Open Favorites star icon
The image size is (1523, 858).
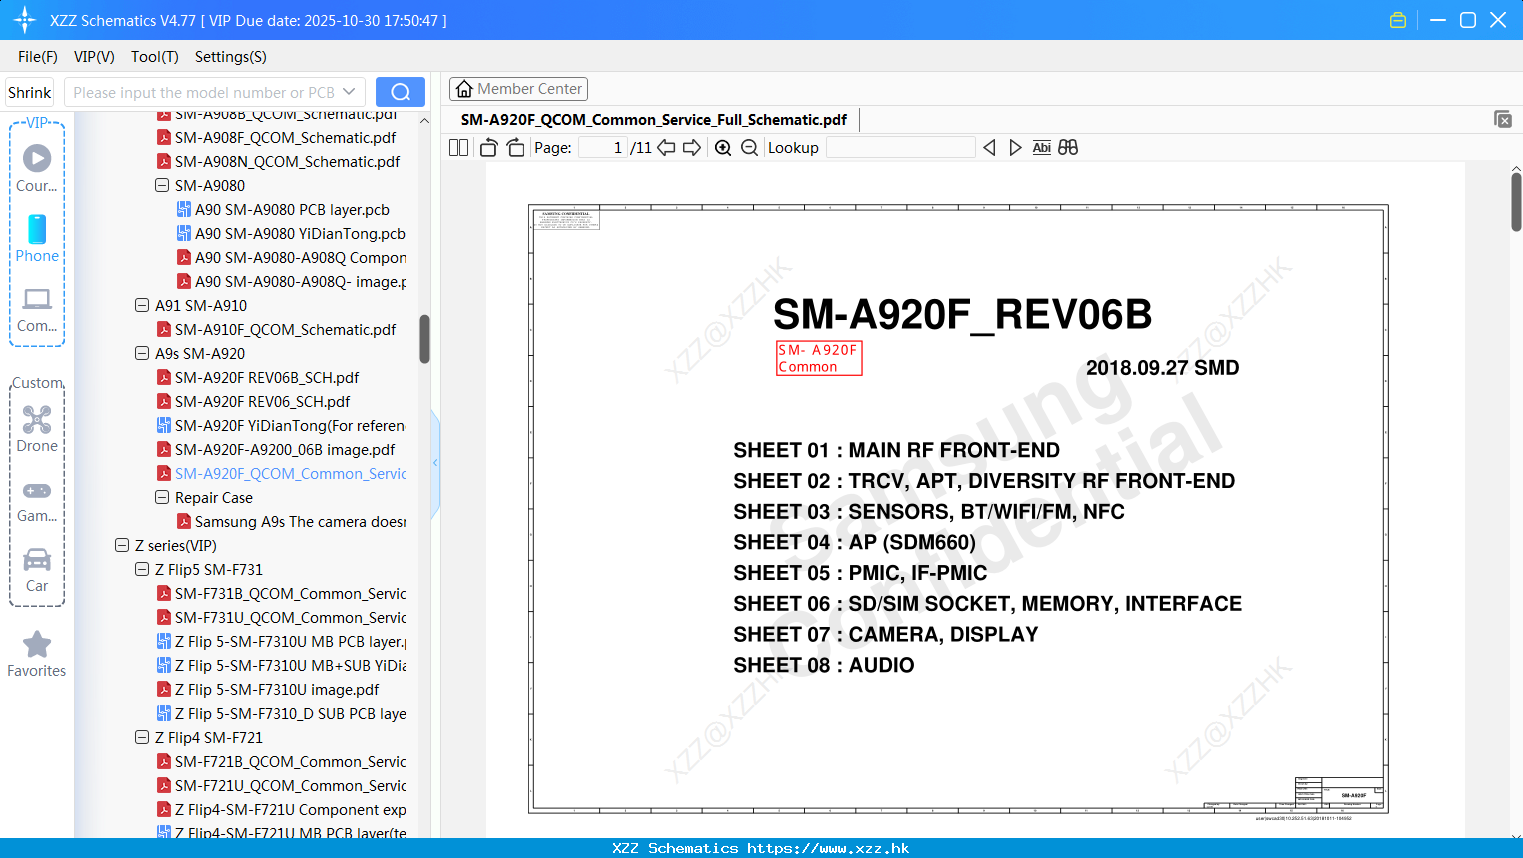[37, 654]
